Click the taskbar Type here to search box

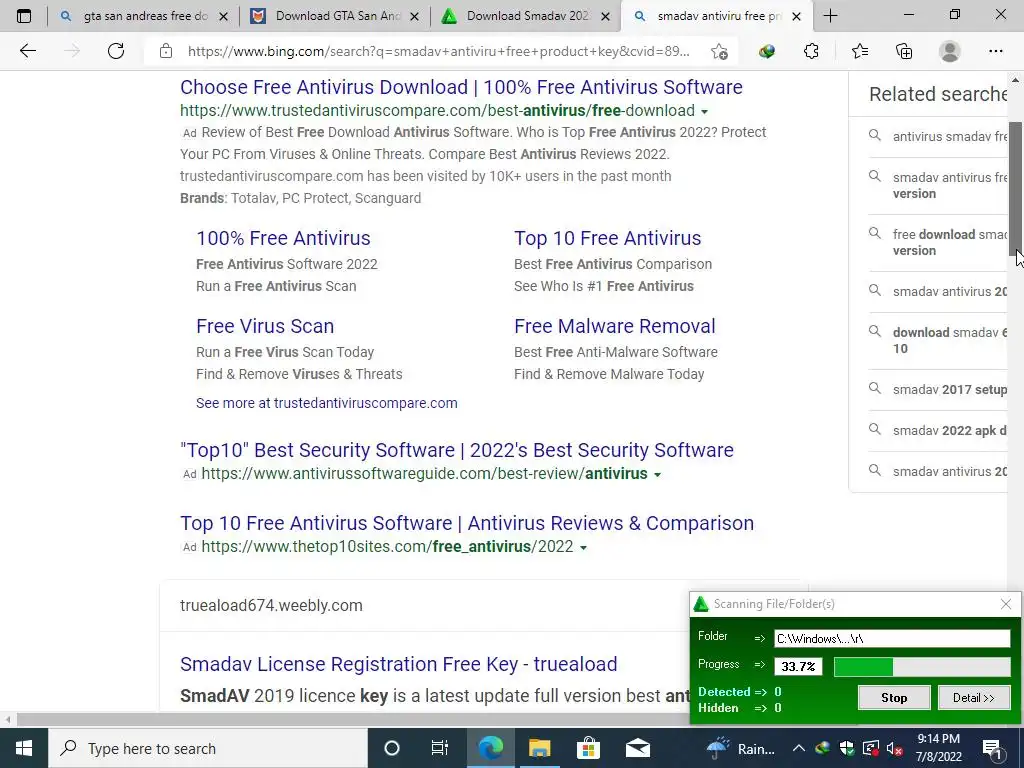pos(208,748)
